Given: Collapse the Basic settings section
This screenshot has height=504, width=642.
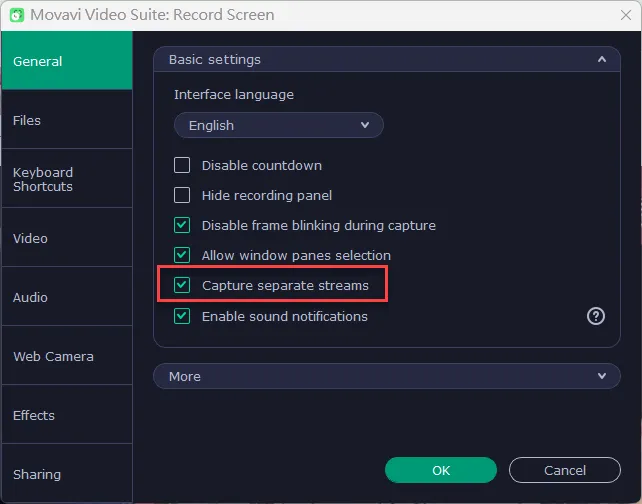Looking at the screenshot, I should pos(387,59).
